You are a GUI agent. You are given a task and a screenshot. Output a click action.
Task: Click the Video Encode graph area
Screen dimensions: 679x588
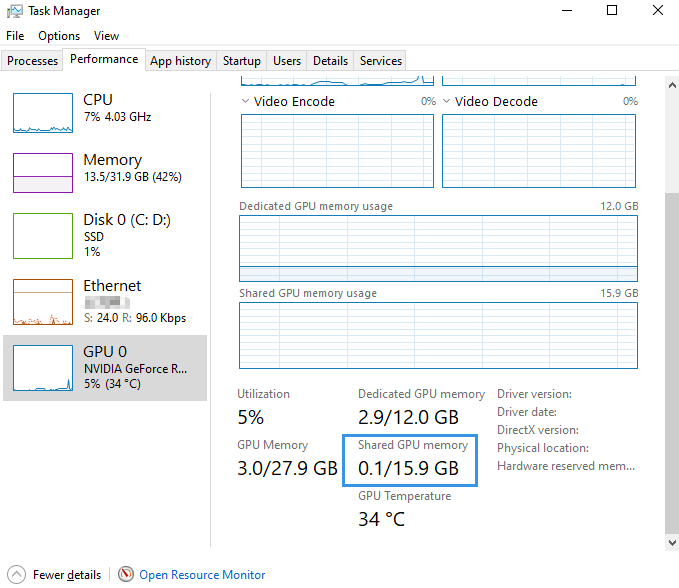(337, 151)
